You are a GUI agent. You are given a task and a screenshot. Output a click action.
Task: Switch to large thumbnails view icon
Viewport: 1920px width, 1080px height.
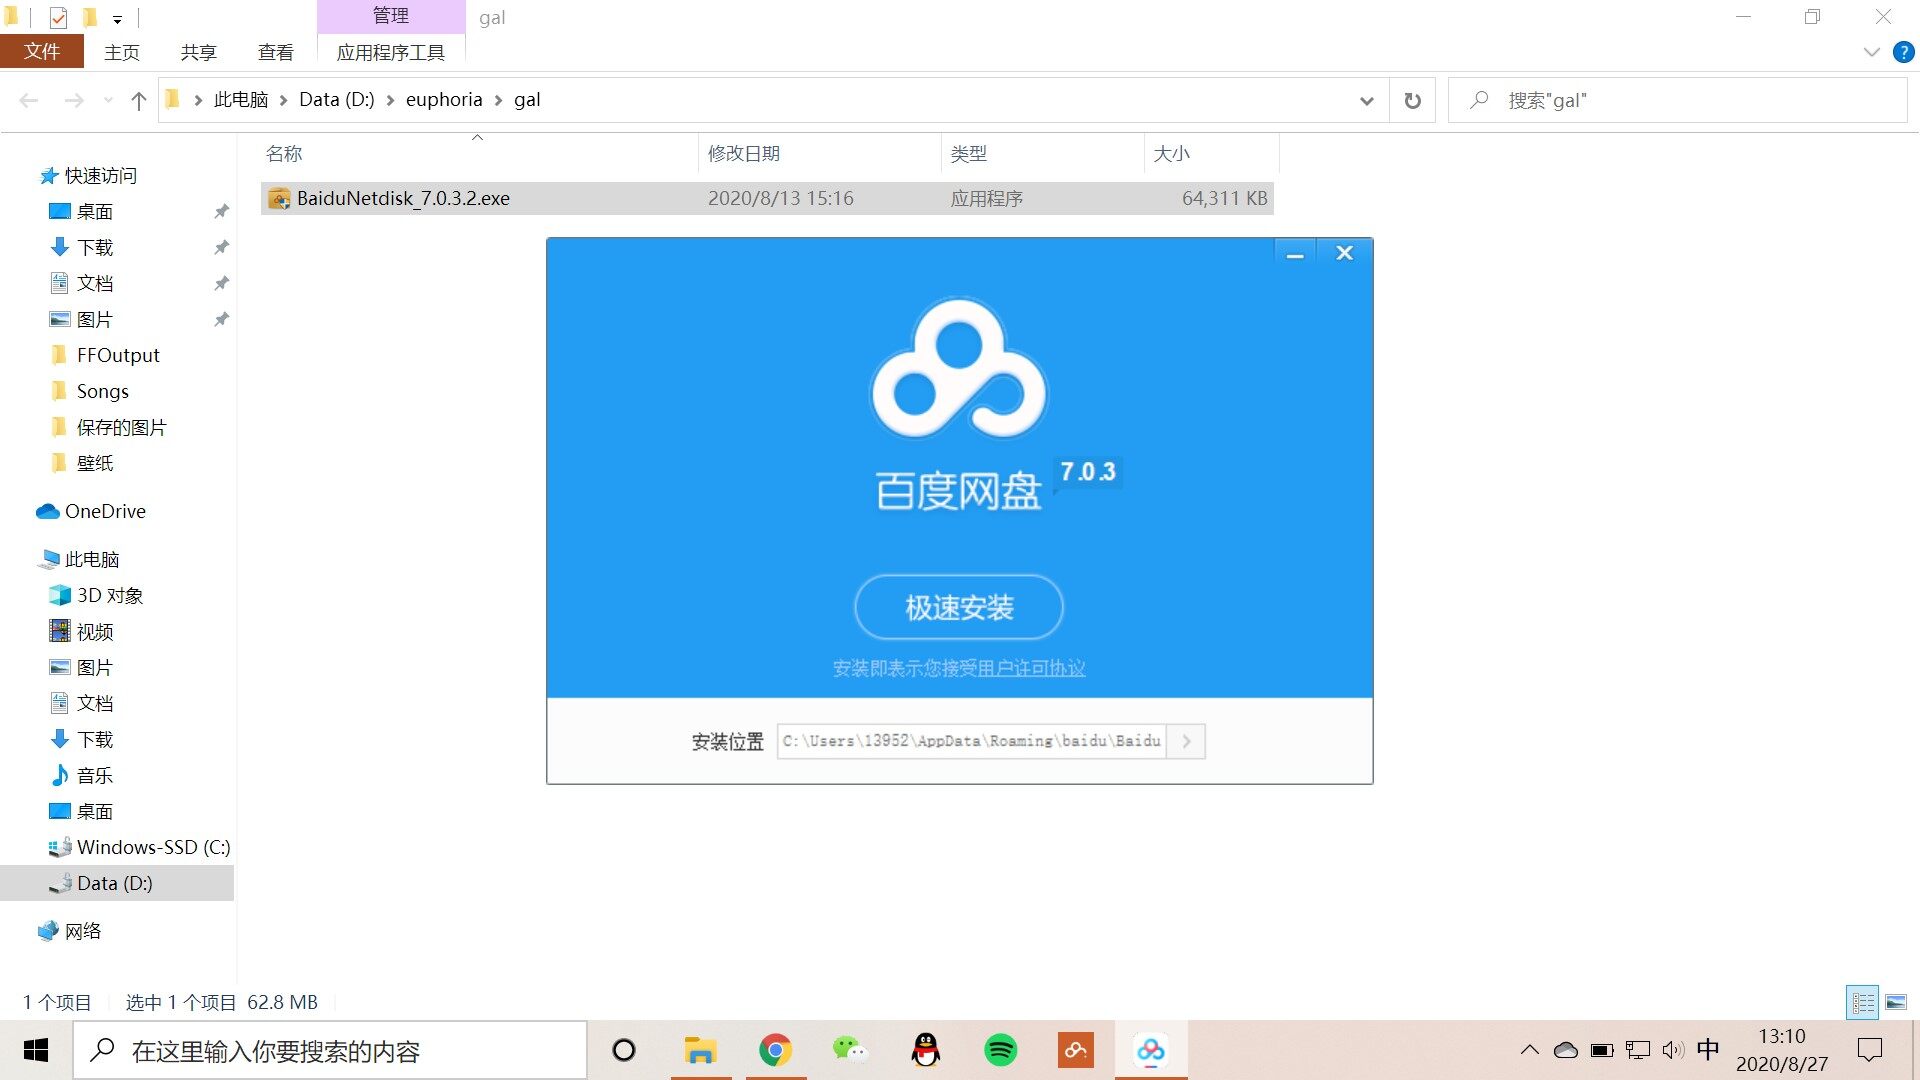(1896, 1002)
